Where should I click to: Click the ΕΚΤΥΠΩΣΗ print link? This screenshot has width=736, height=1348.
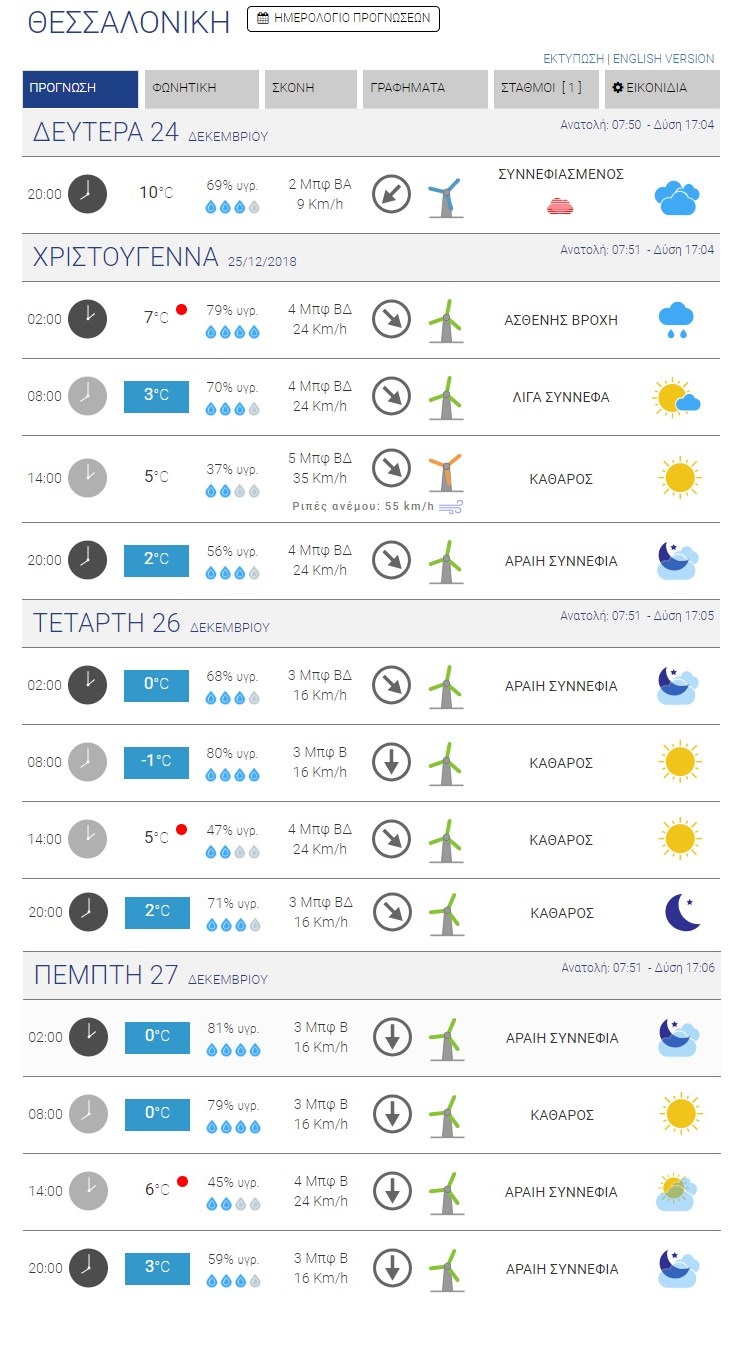(574, 59)
